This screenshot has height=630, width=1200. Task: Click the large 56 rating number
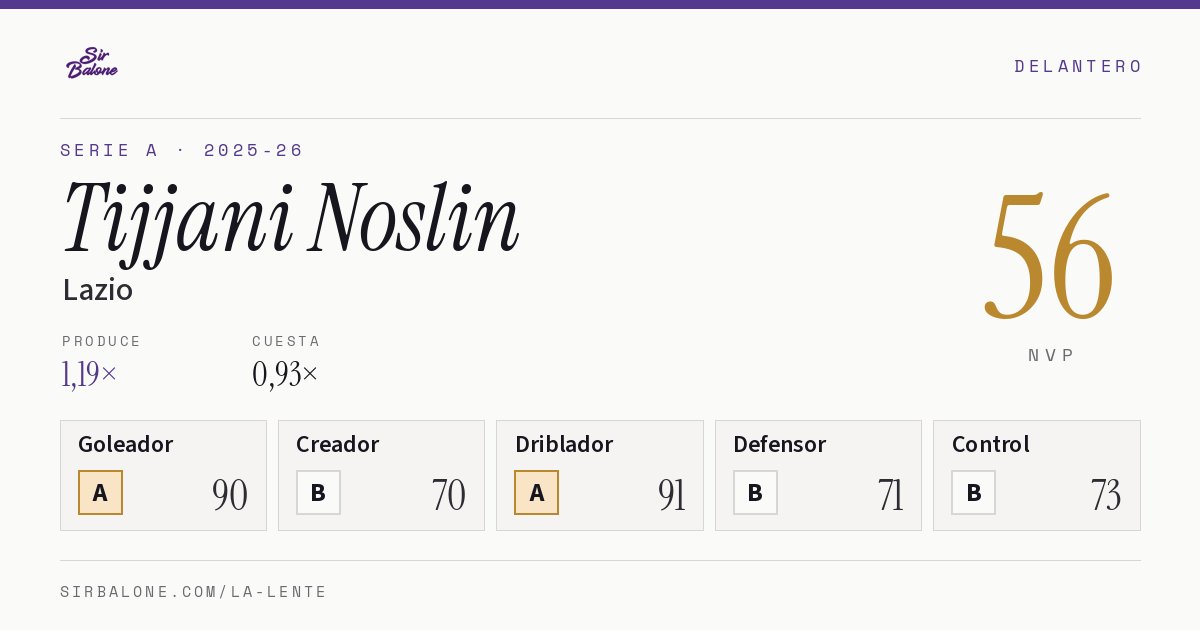[x=1050, y=256]
